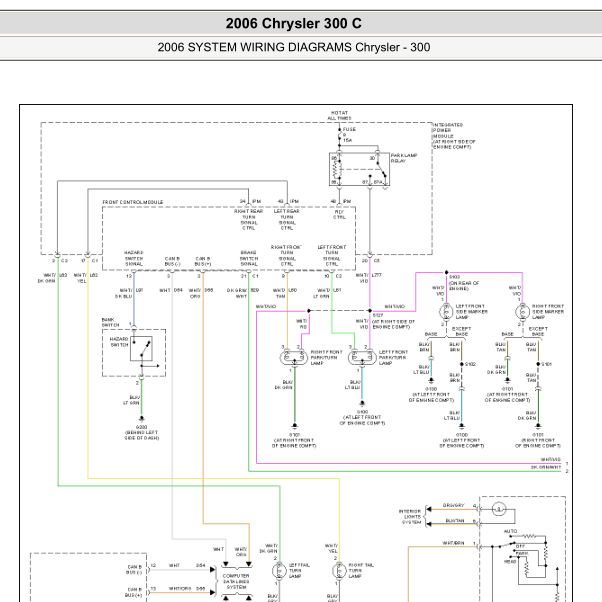Viewport: 602px width, 602px height.
Task: Select 'G200 (BEHIND LEFT SIDE OF DASH)' ground label
Action: 142,432
